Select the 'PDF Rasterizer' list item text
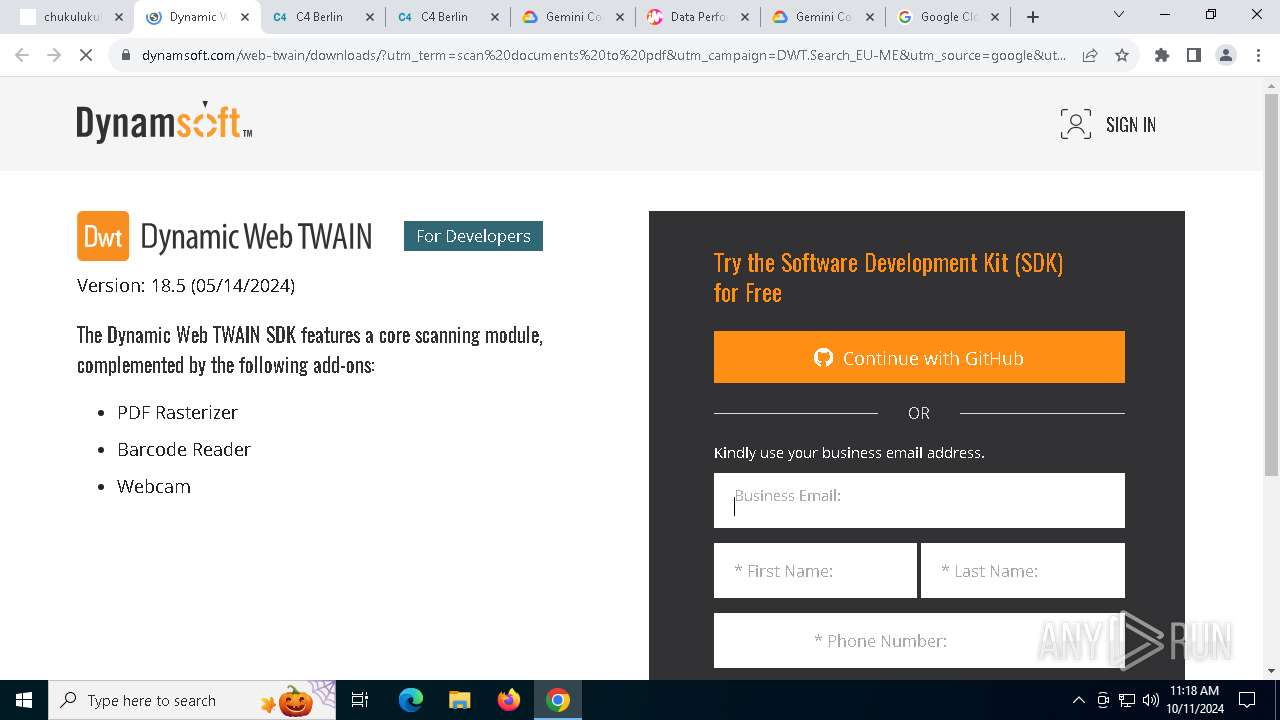Viewport: 1280px width, 720px height. (x=177, y=412)
